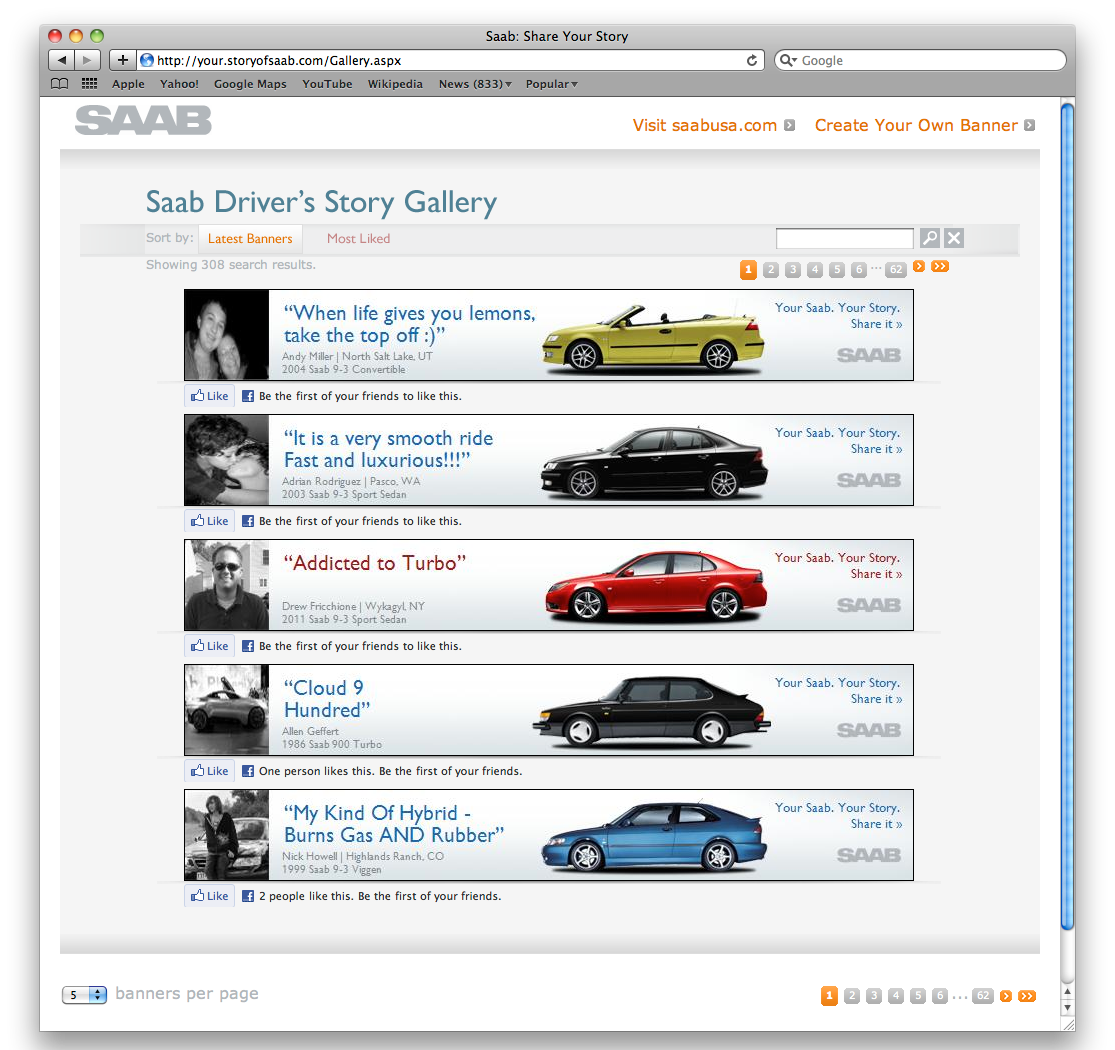Open Allen Geffert's car photo thumbnail
Viewport: 1115px width, 1050px height.
click(227, 710)
